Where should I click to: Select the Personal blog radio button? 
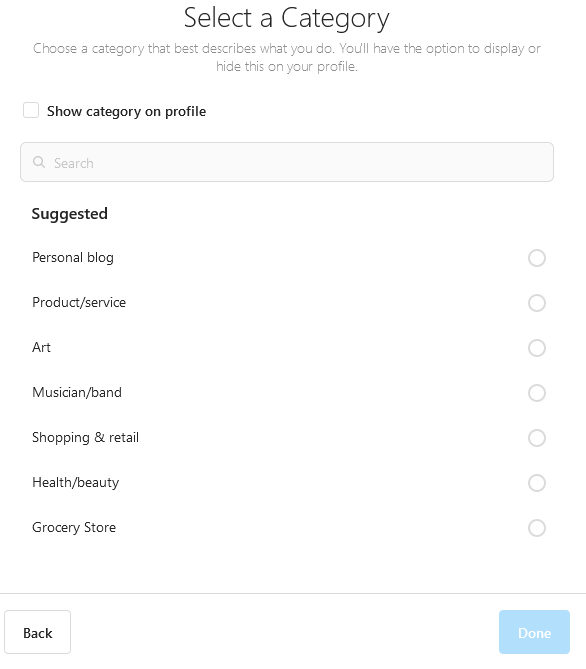point(536,258)
